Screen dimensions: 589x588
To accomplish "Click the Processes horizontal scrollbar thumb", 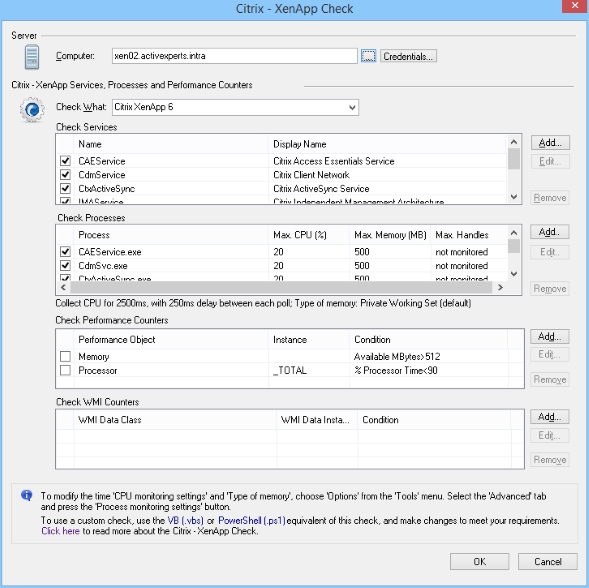I will [x=281, y=287].
